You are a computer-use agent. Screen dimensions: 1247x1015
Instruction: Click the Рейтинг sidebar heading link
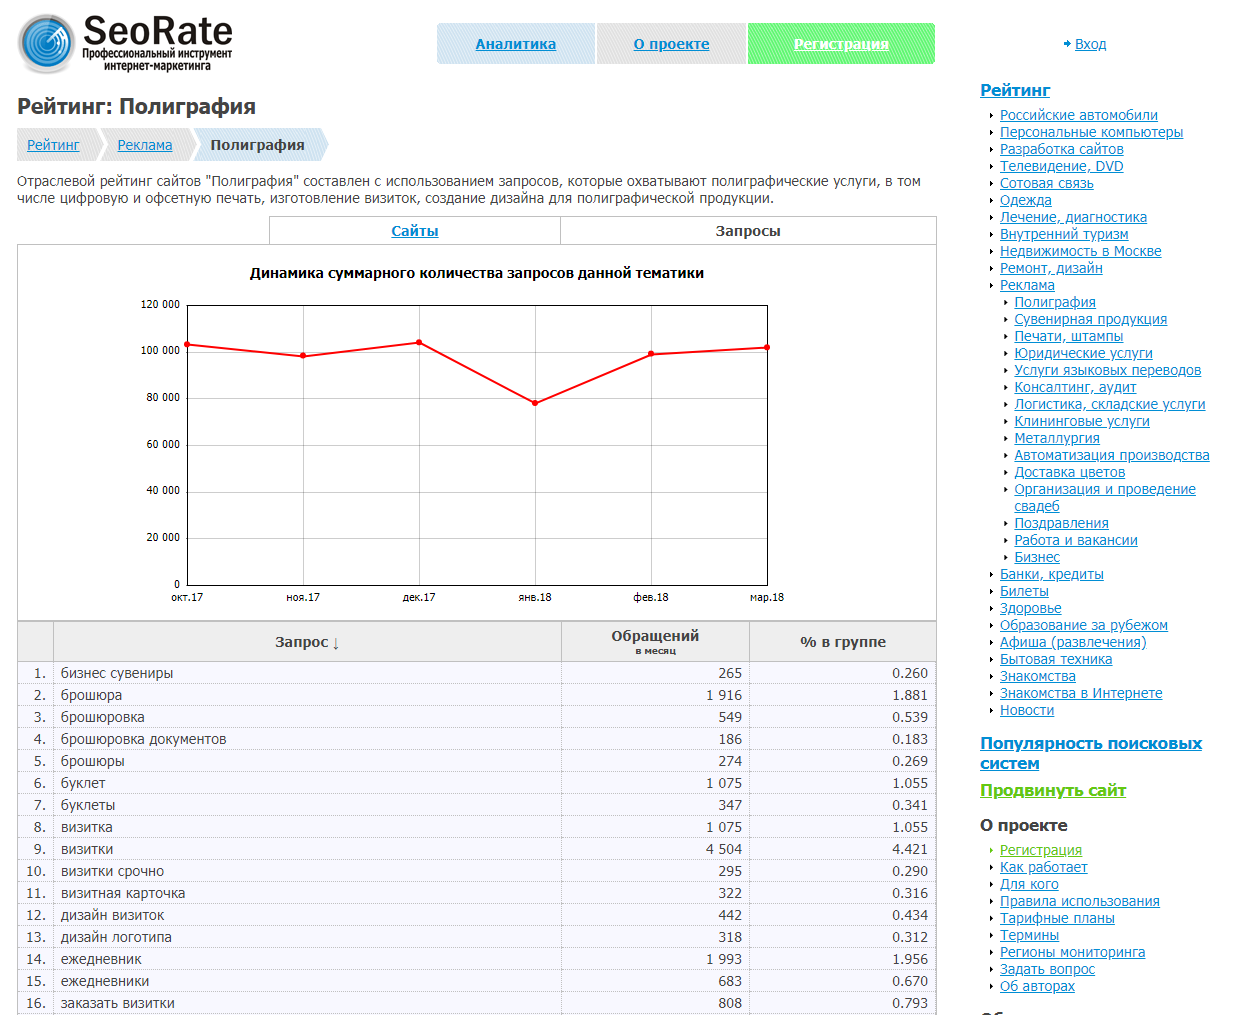[x=1015, y=90]
